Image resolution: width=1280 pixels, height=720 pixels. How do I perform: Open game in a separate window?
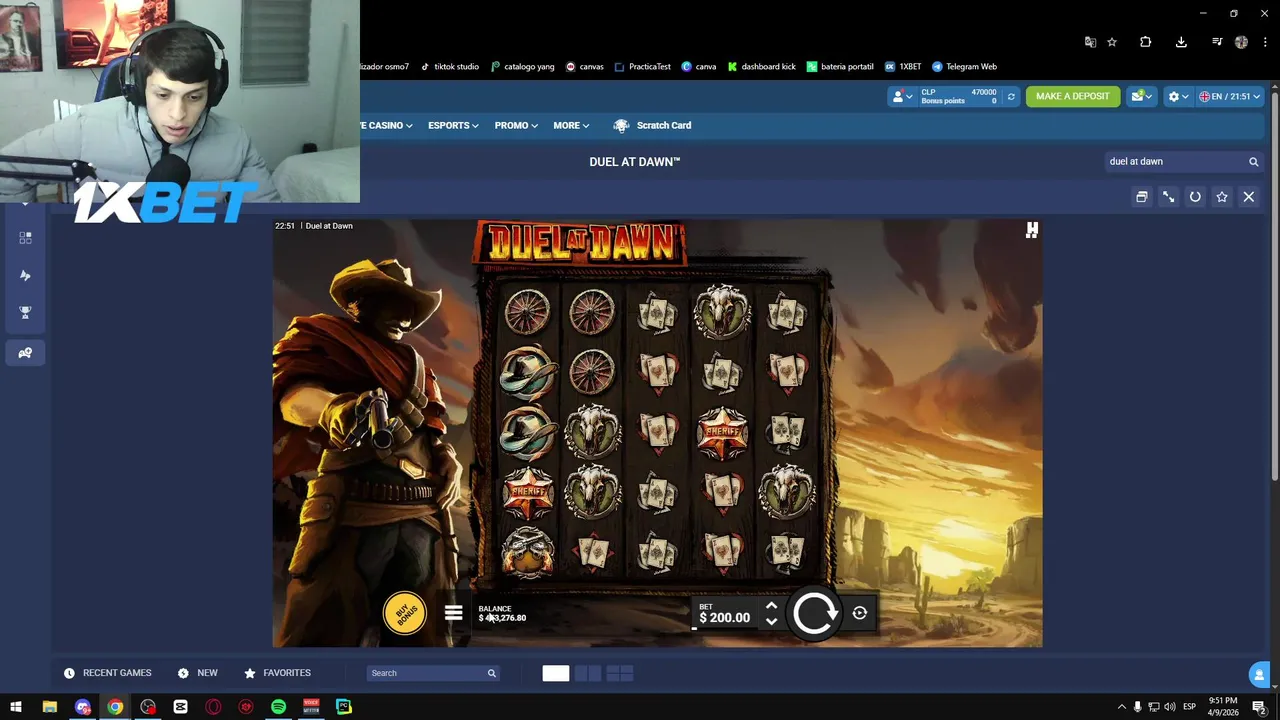[1142, 197]
